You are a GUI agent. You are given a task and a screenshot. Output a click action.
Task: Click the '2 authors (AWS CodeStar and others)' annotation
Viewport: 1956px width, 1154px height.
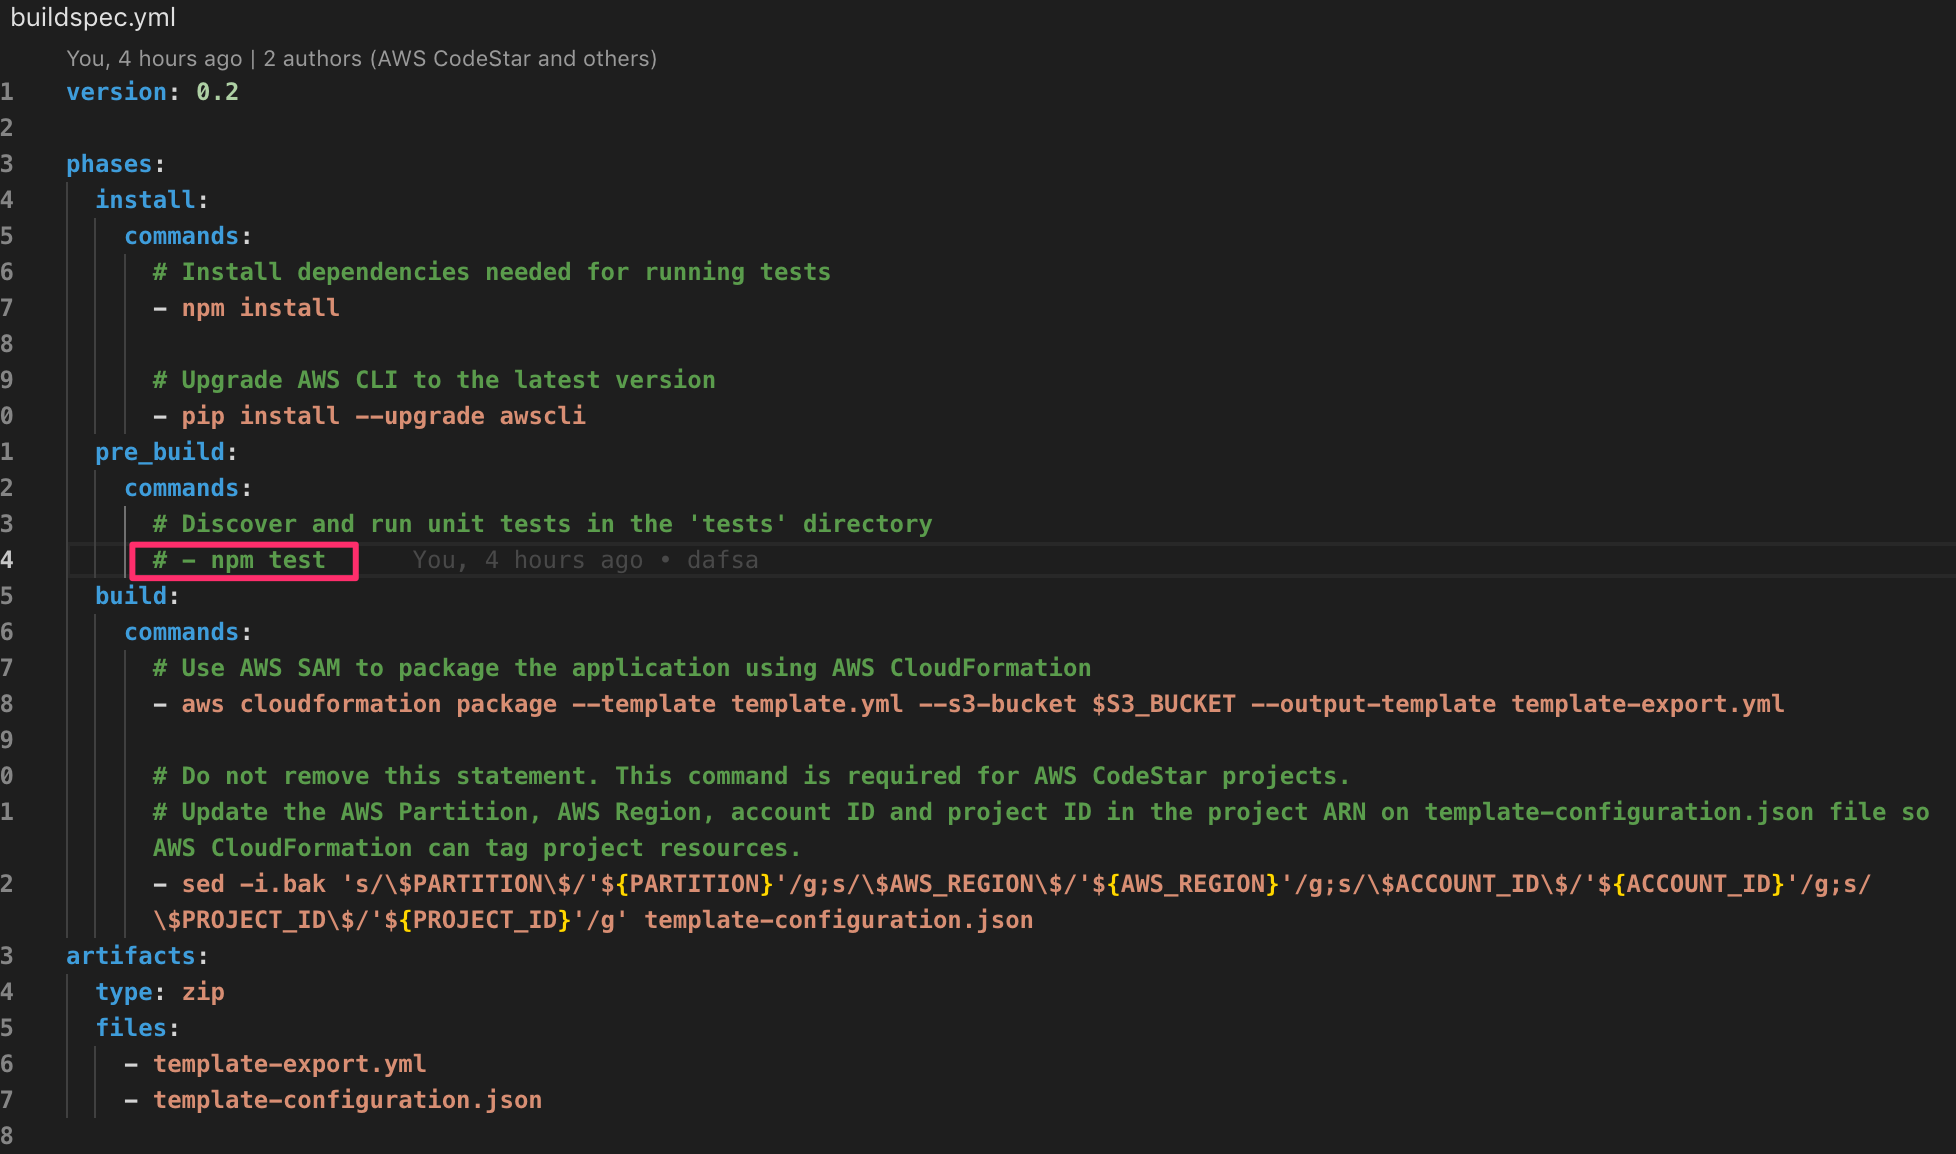point(460,58)
